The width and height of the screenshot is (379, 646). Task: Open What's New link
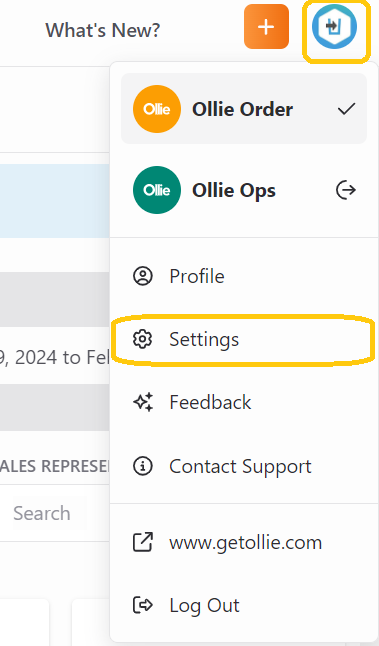click(x=103, y=30)
